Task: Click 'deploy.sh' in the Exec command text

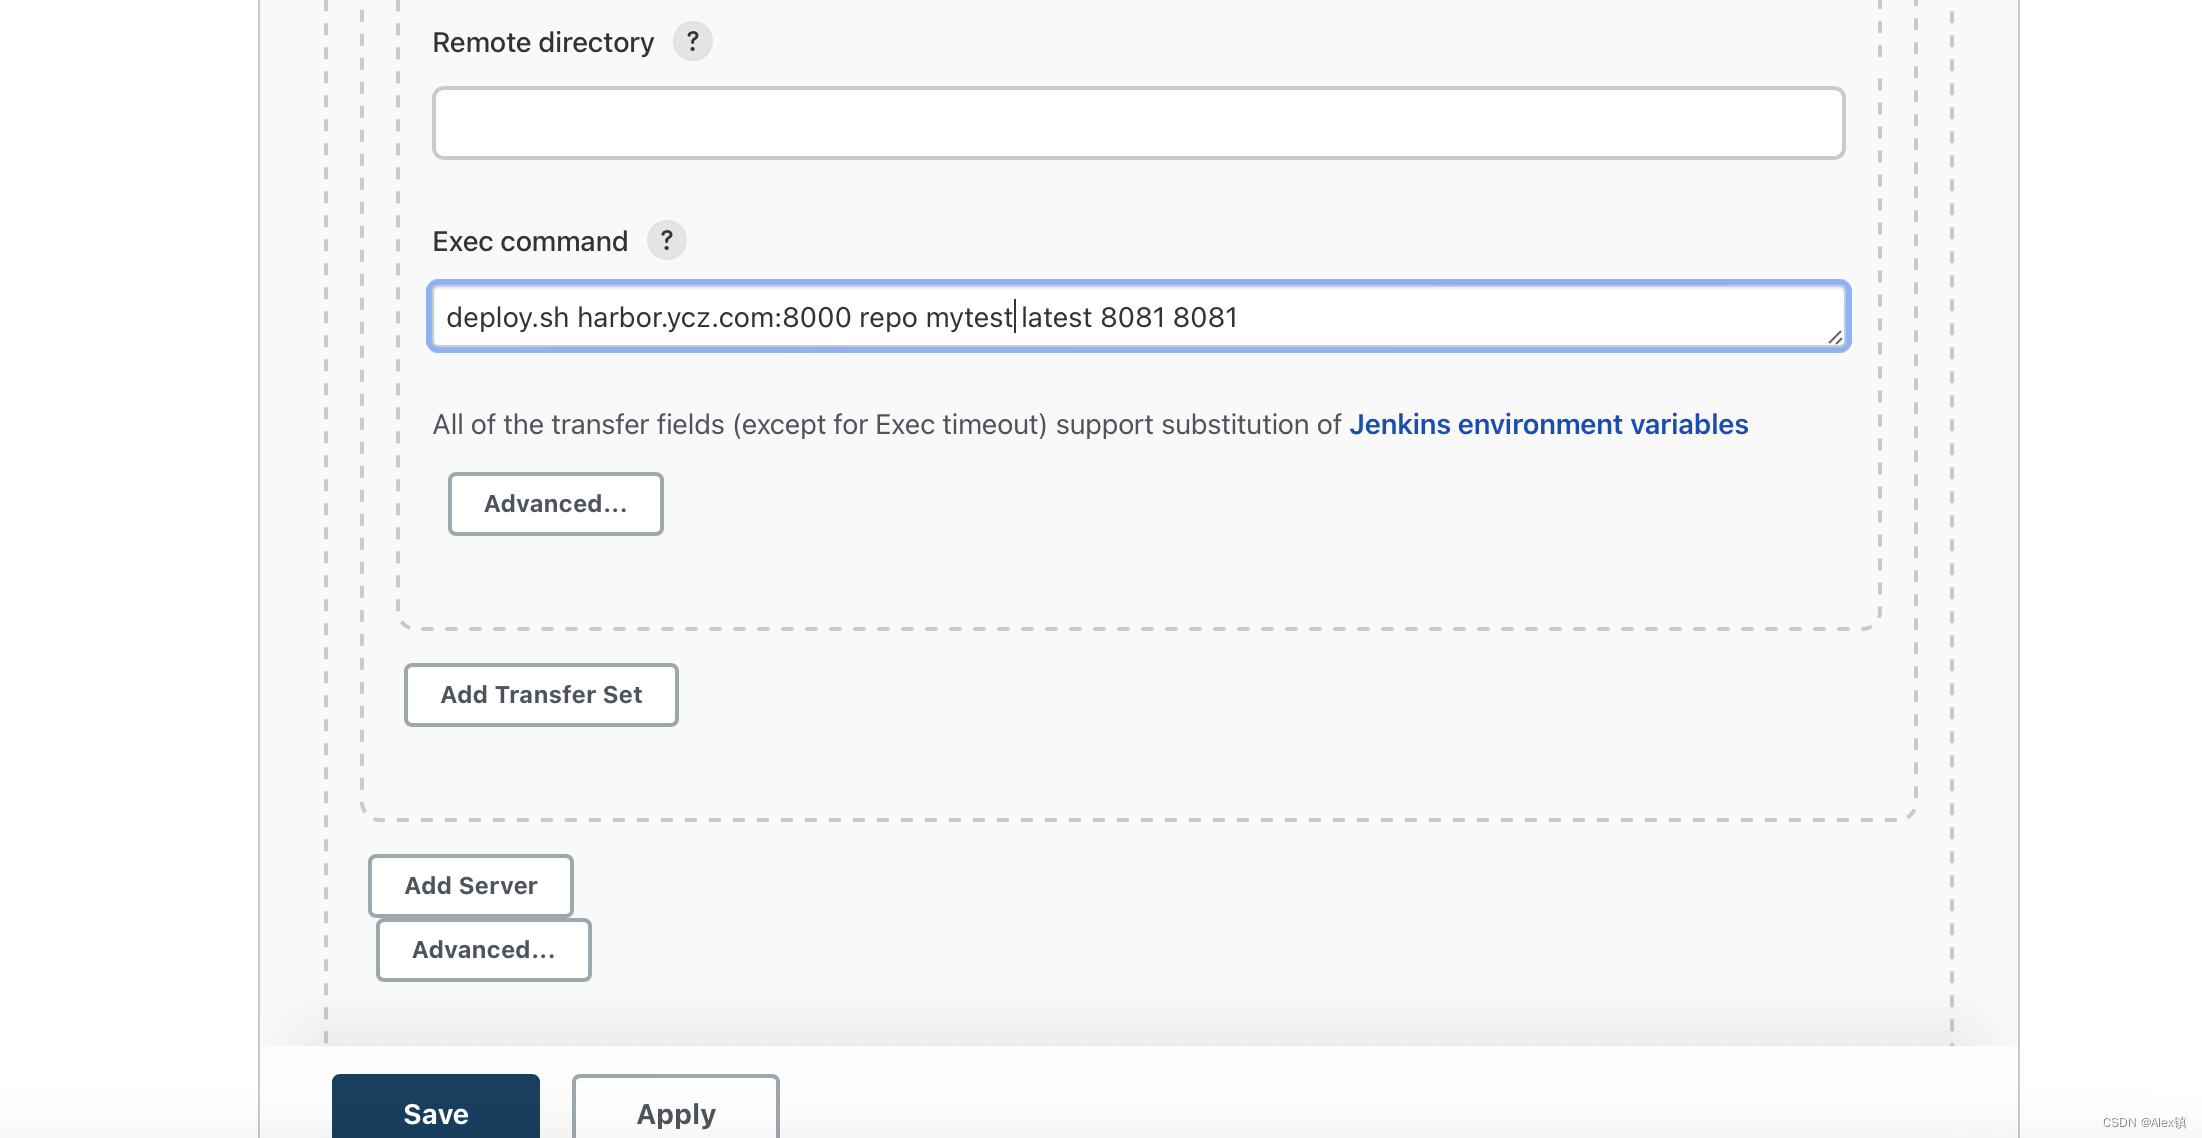Action: pos(507,318)
